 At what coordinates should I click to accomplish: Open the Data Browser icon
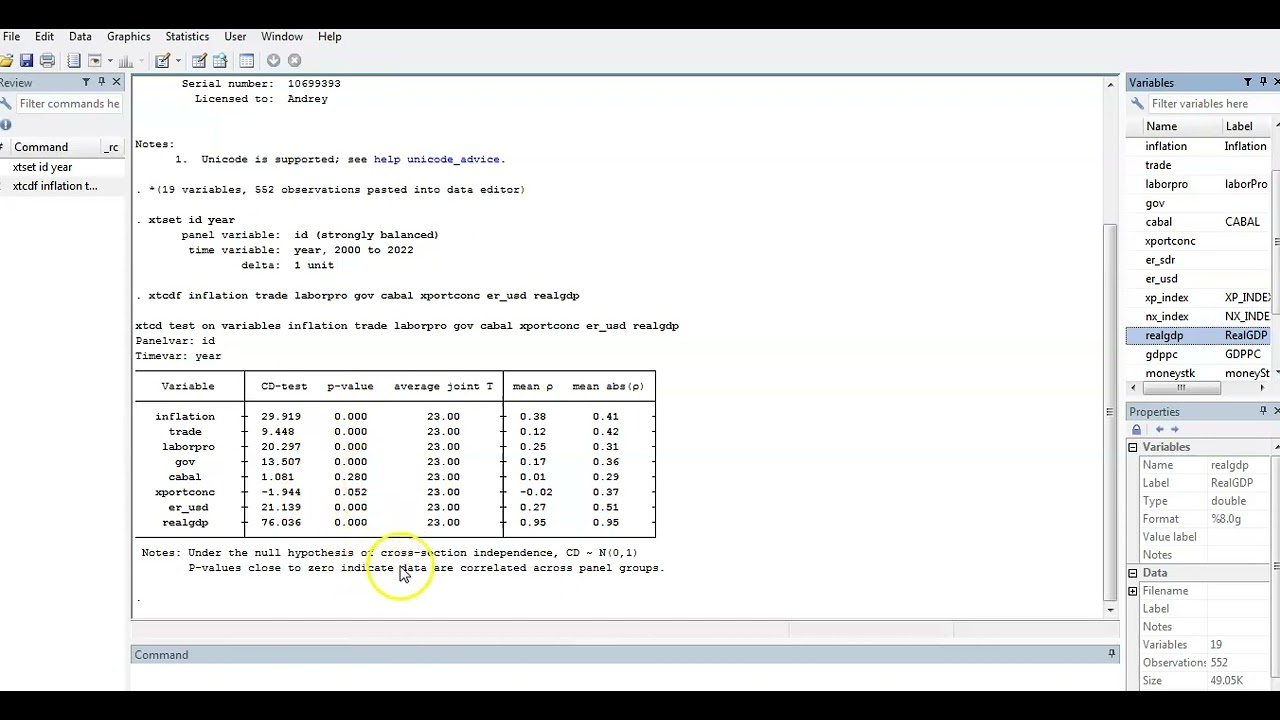pos(220,61)
